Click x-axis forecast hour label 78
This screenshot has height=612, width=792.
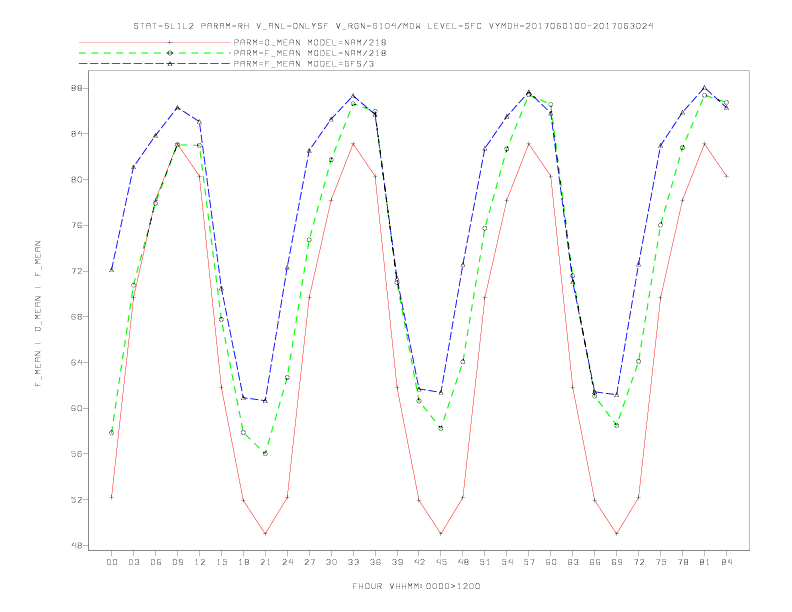682,562
